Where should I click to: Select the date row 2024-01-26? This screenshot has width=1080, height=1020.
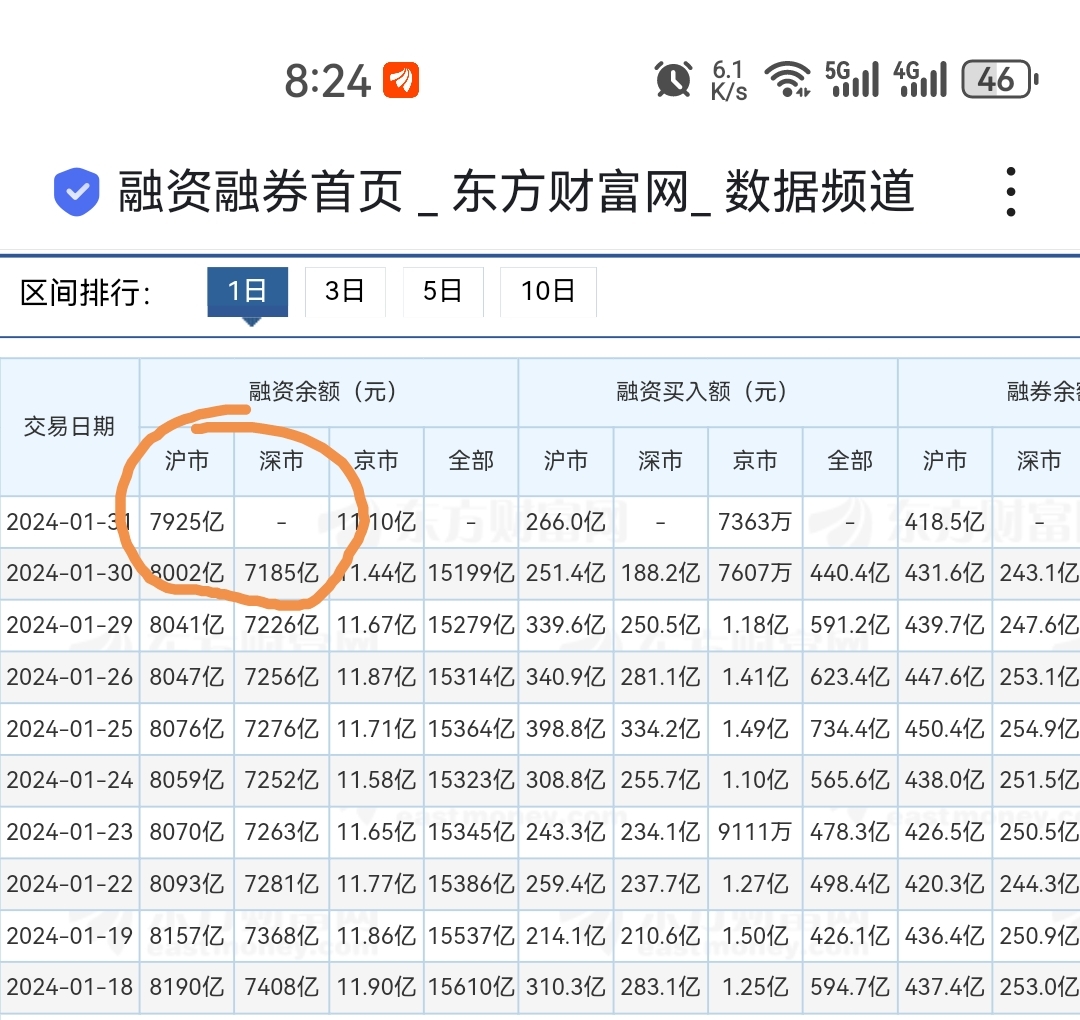click(70, 677)
